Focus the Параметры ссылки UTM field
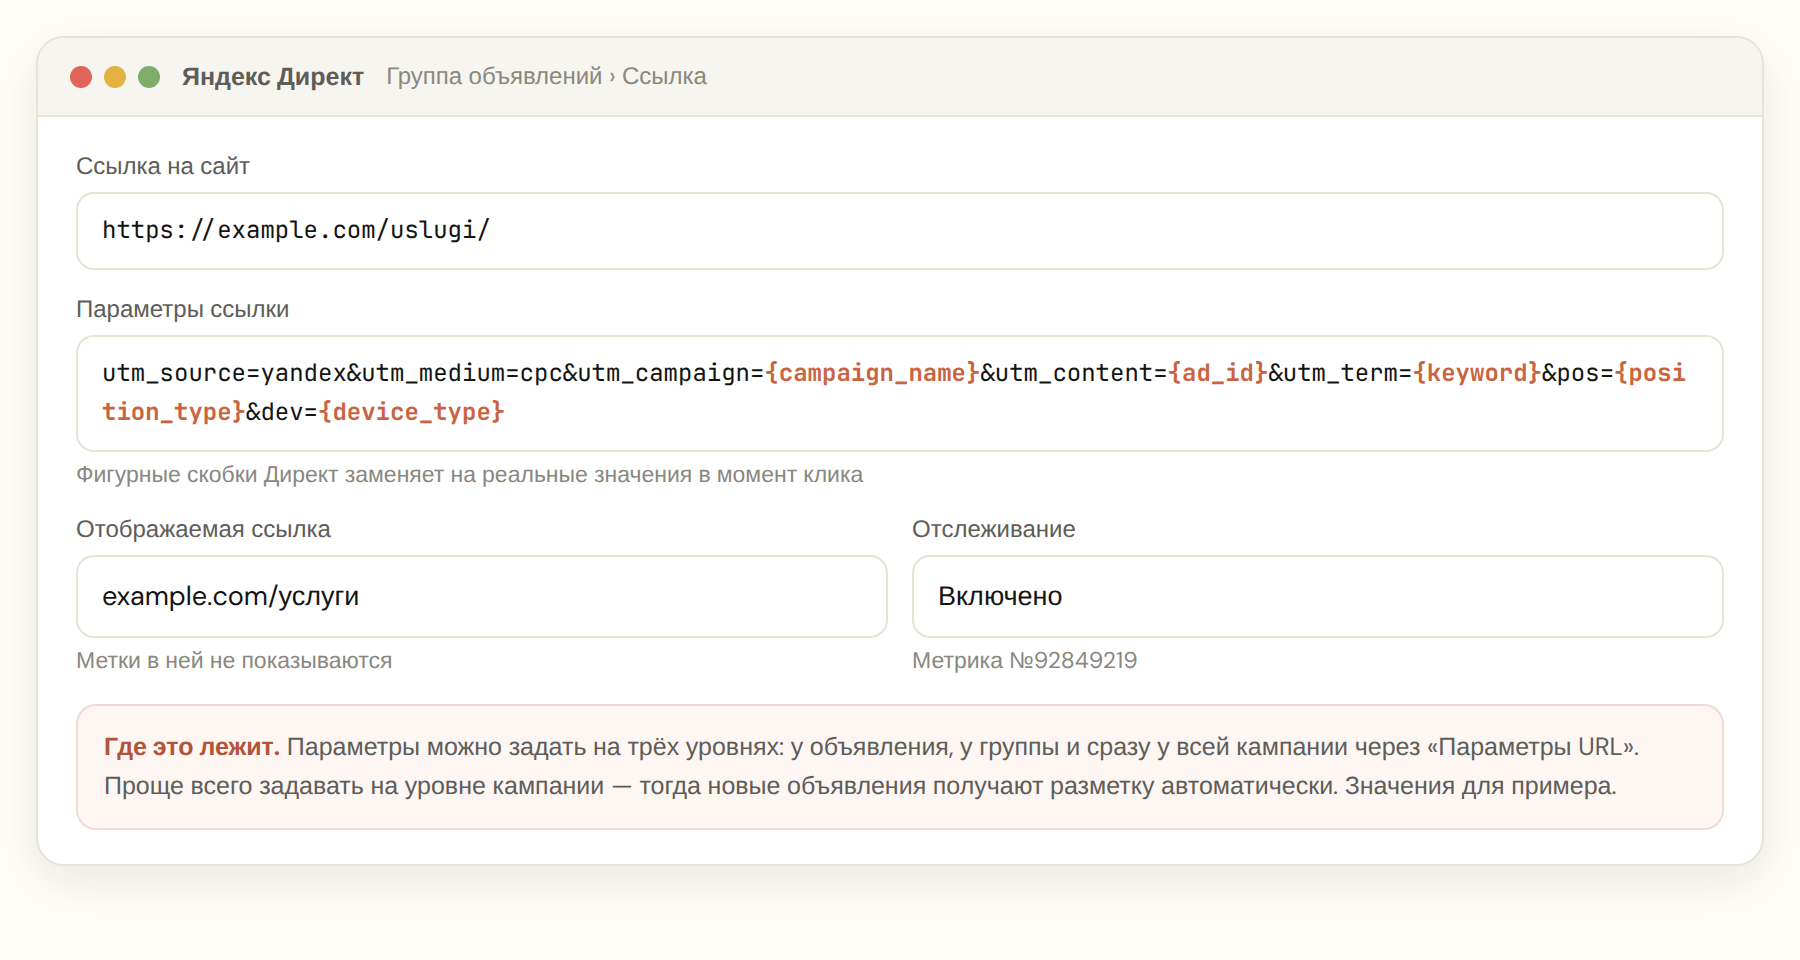 899,393
